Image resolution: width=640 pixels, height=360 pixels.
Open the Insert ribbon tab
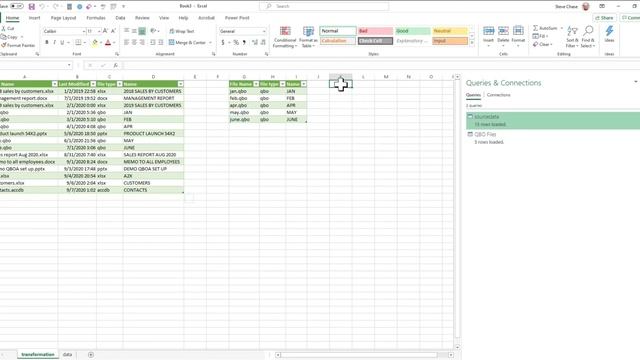34,18
